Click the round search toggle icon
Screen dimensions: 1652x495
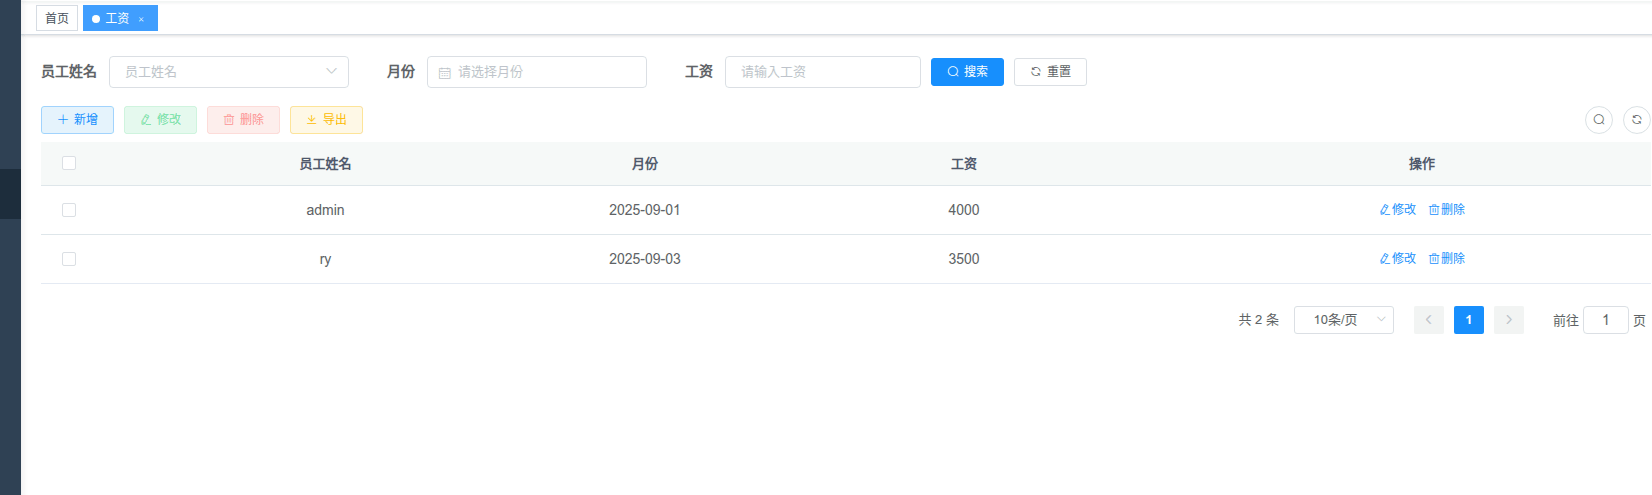pyautogui.click(x=1598, y=120)
